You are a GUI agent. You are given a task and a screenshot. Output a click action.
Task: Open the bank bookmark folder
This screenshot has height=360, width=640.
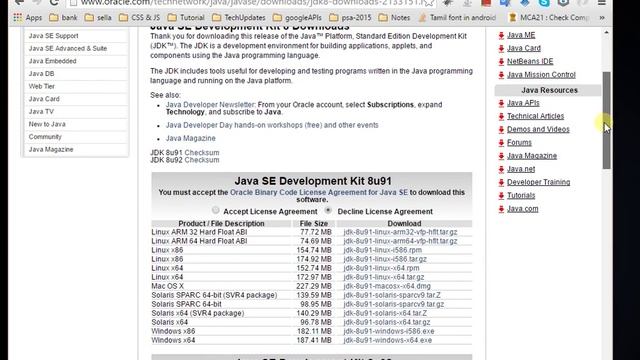click(x=63, y=18)
